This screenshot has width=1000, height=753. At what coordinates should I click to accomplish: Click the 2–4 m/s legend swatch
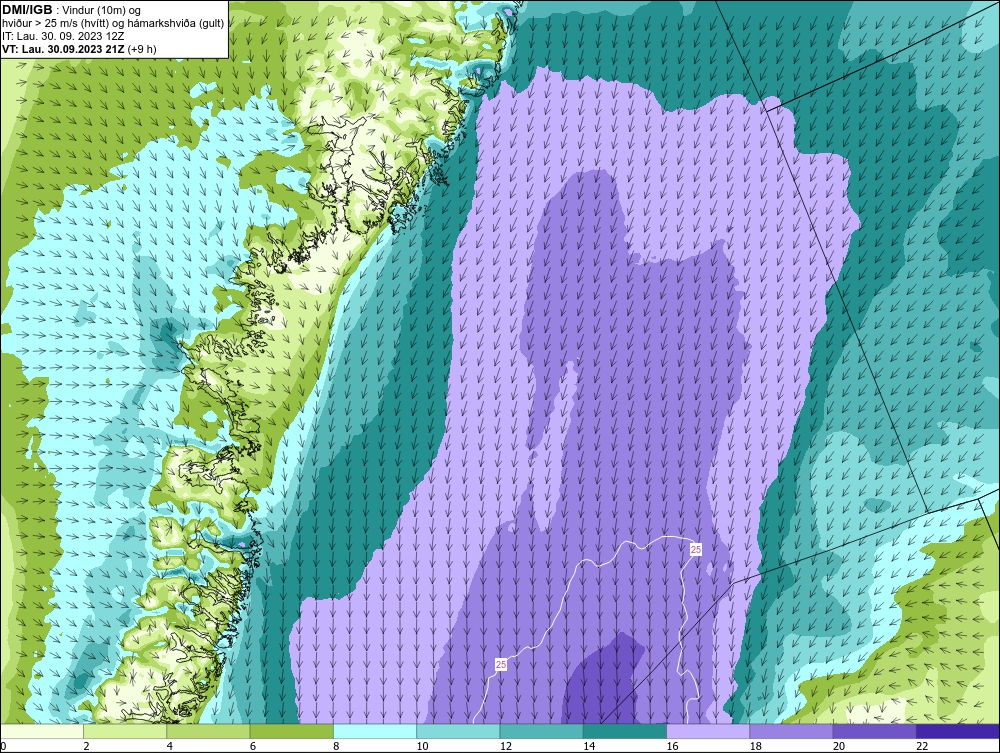[x=125, y=731]
